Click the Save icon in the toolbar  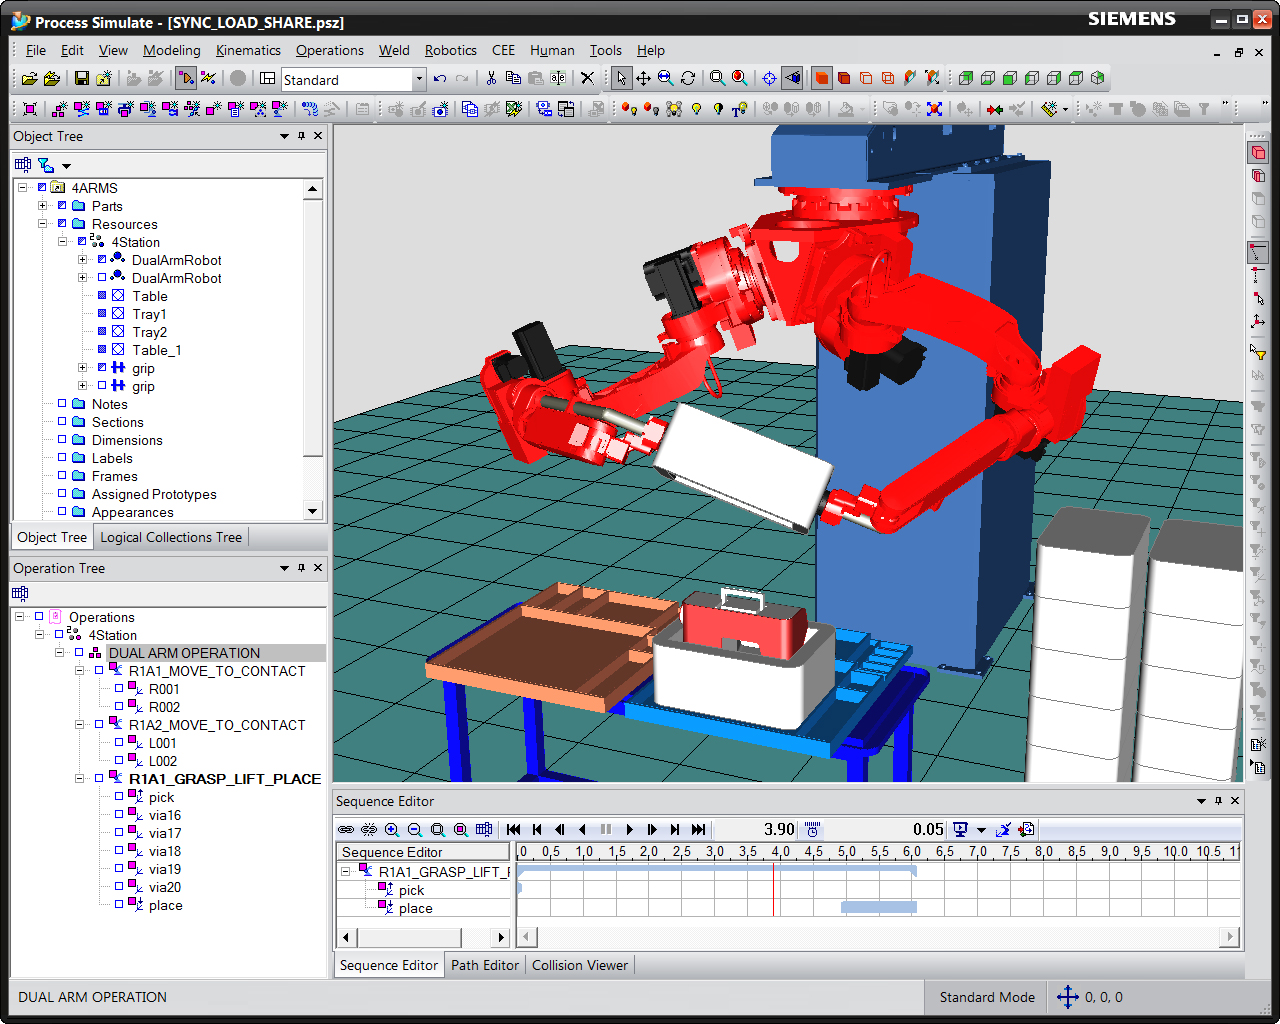pyautogui.click(x=82, y=78)
